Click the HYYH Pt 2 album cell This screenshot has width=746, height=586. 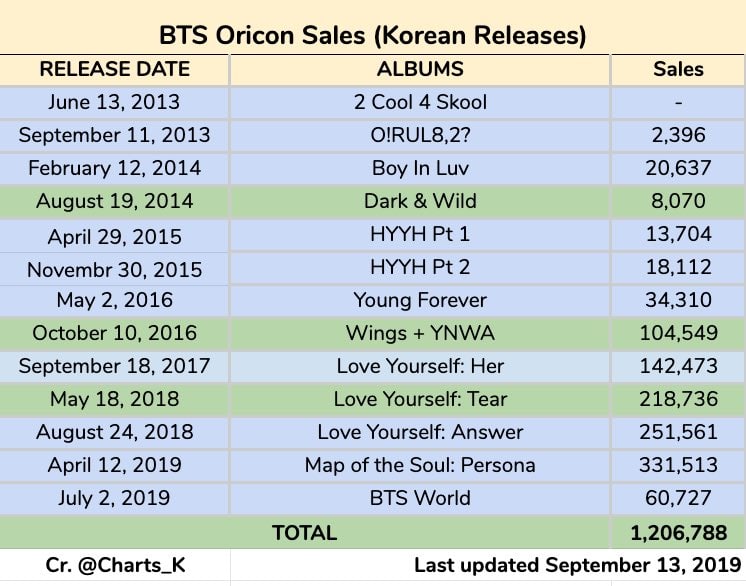click(420, 268)
